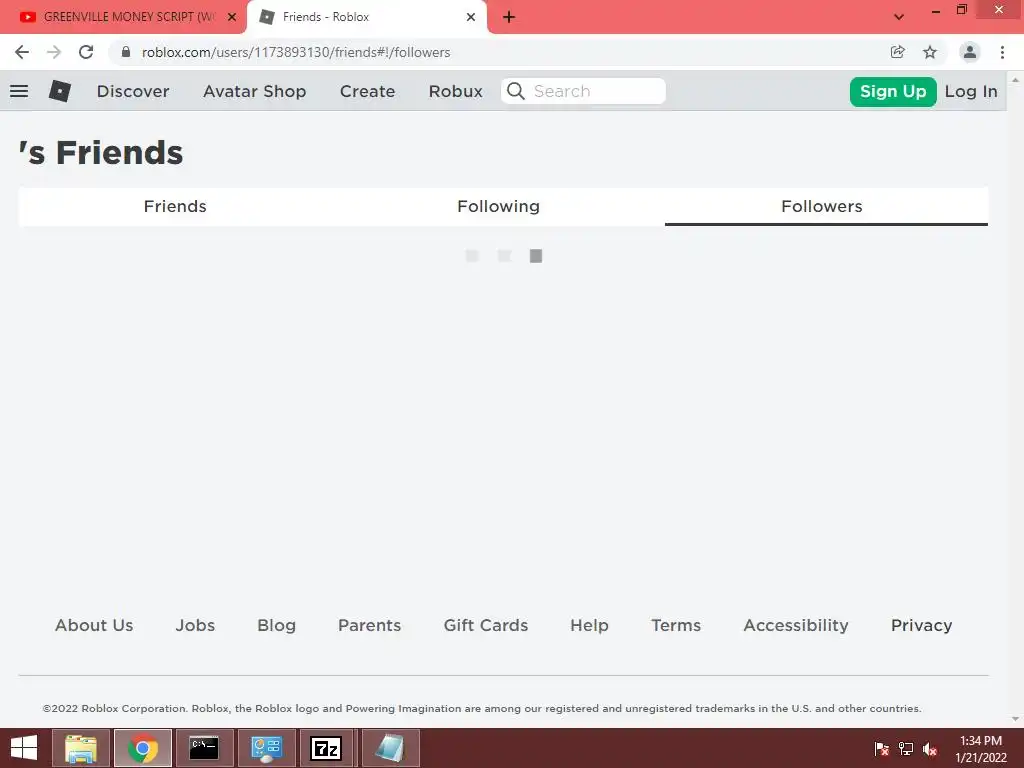View the Privacy footer link
This screenshot has width=1024, height=768.
pos(921,625)
